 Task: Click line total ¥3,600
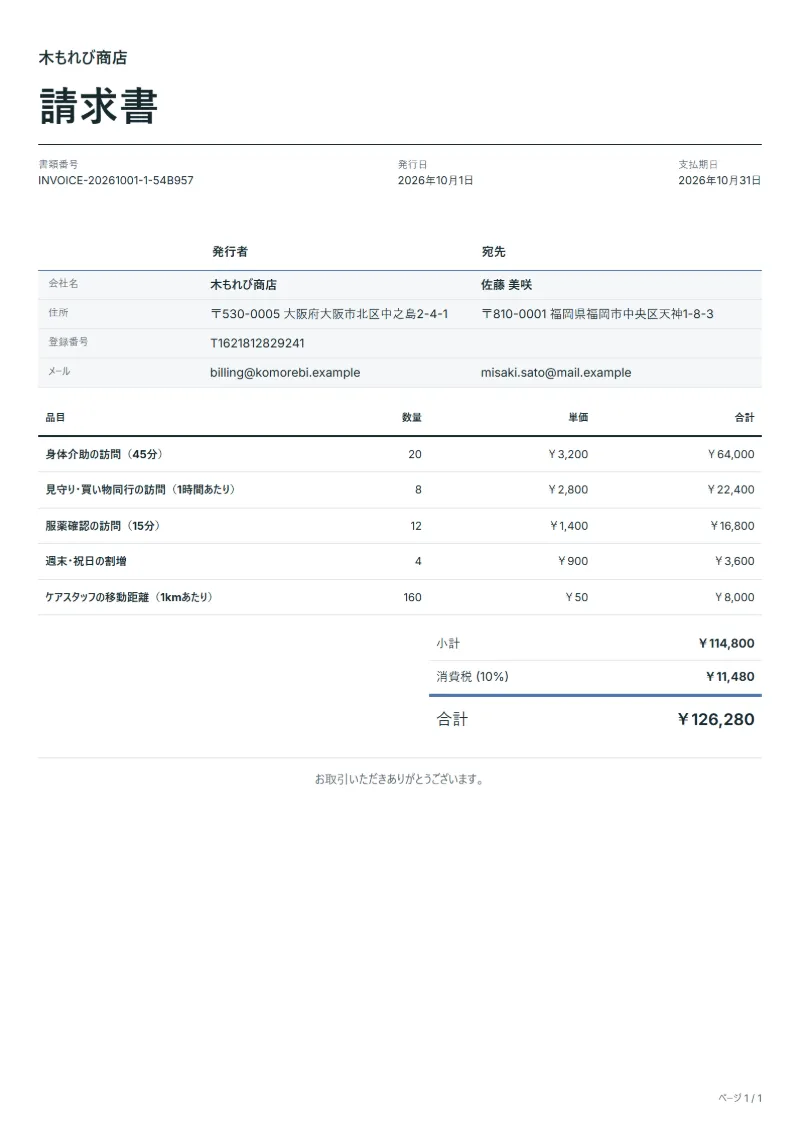tap(734, 561)
